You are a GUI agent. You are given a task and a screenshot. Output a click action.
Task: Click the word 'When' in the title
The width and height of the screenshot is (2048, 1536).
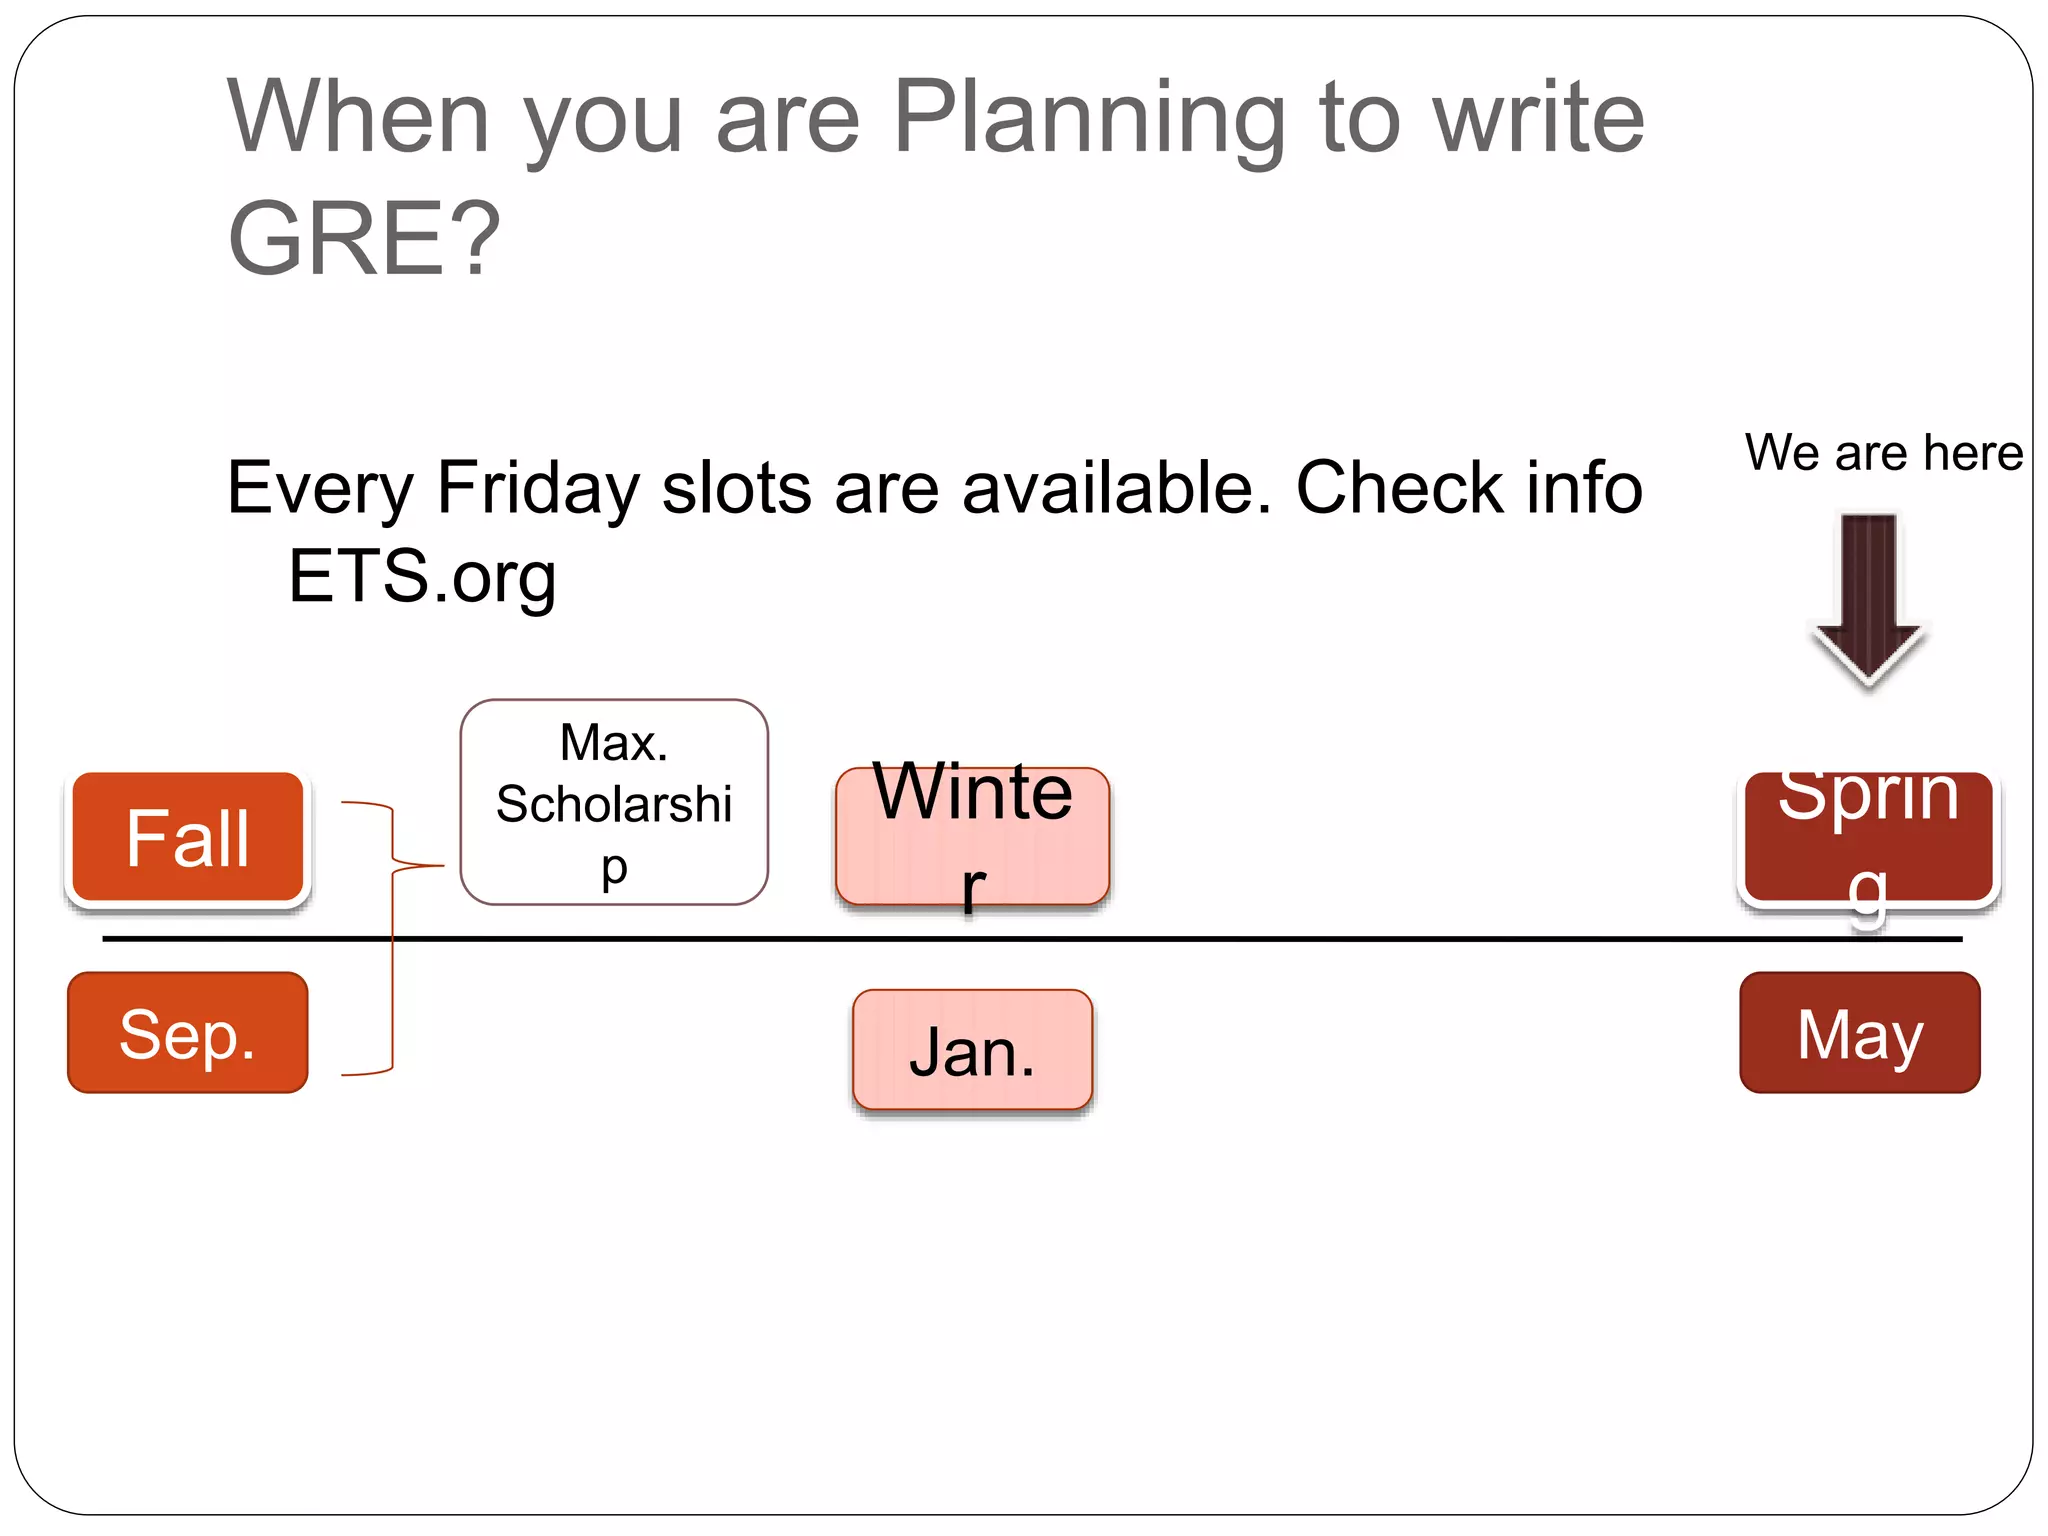pos(358,117)
